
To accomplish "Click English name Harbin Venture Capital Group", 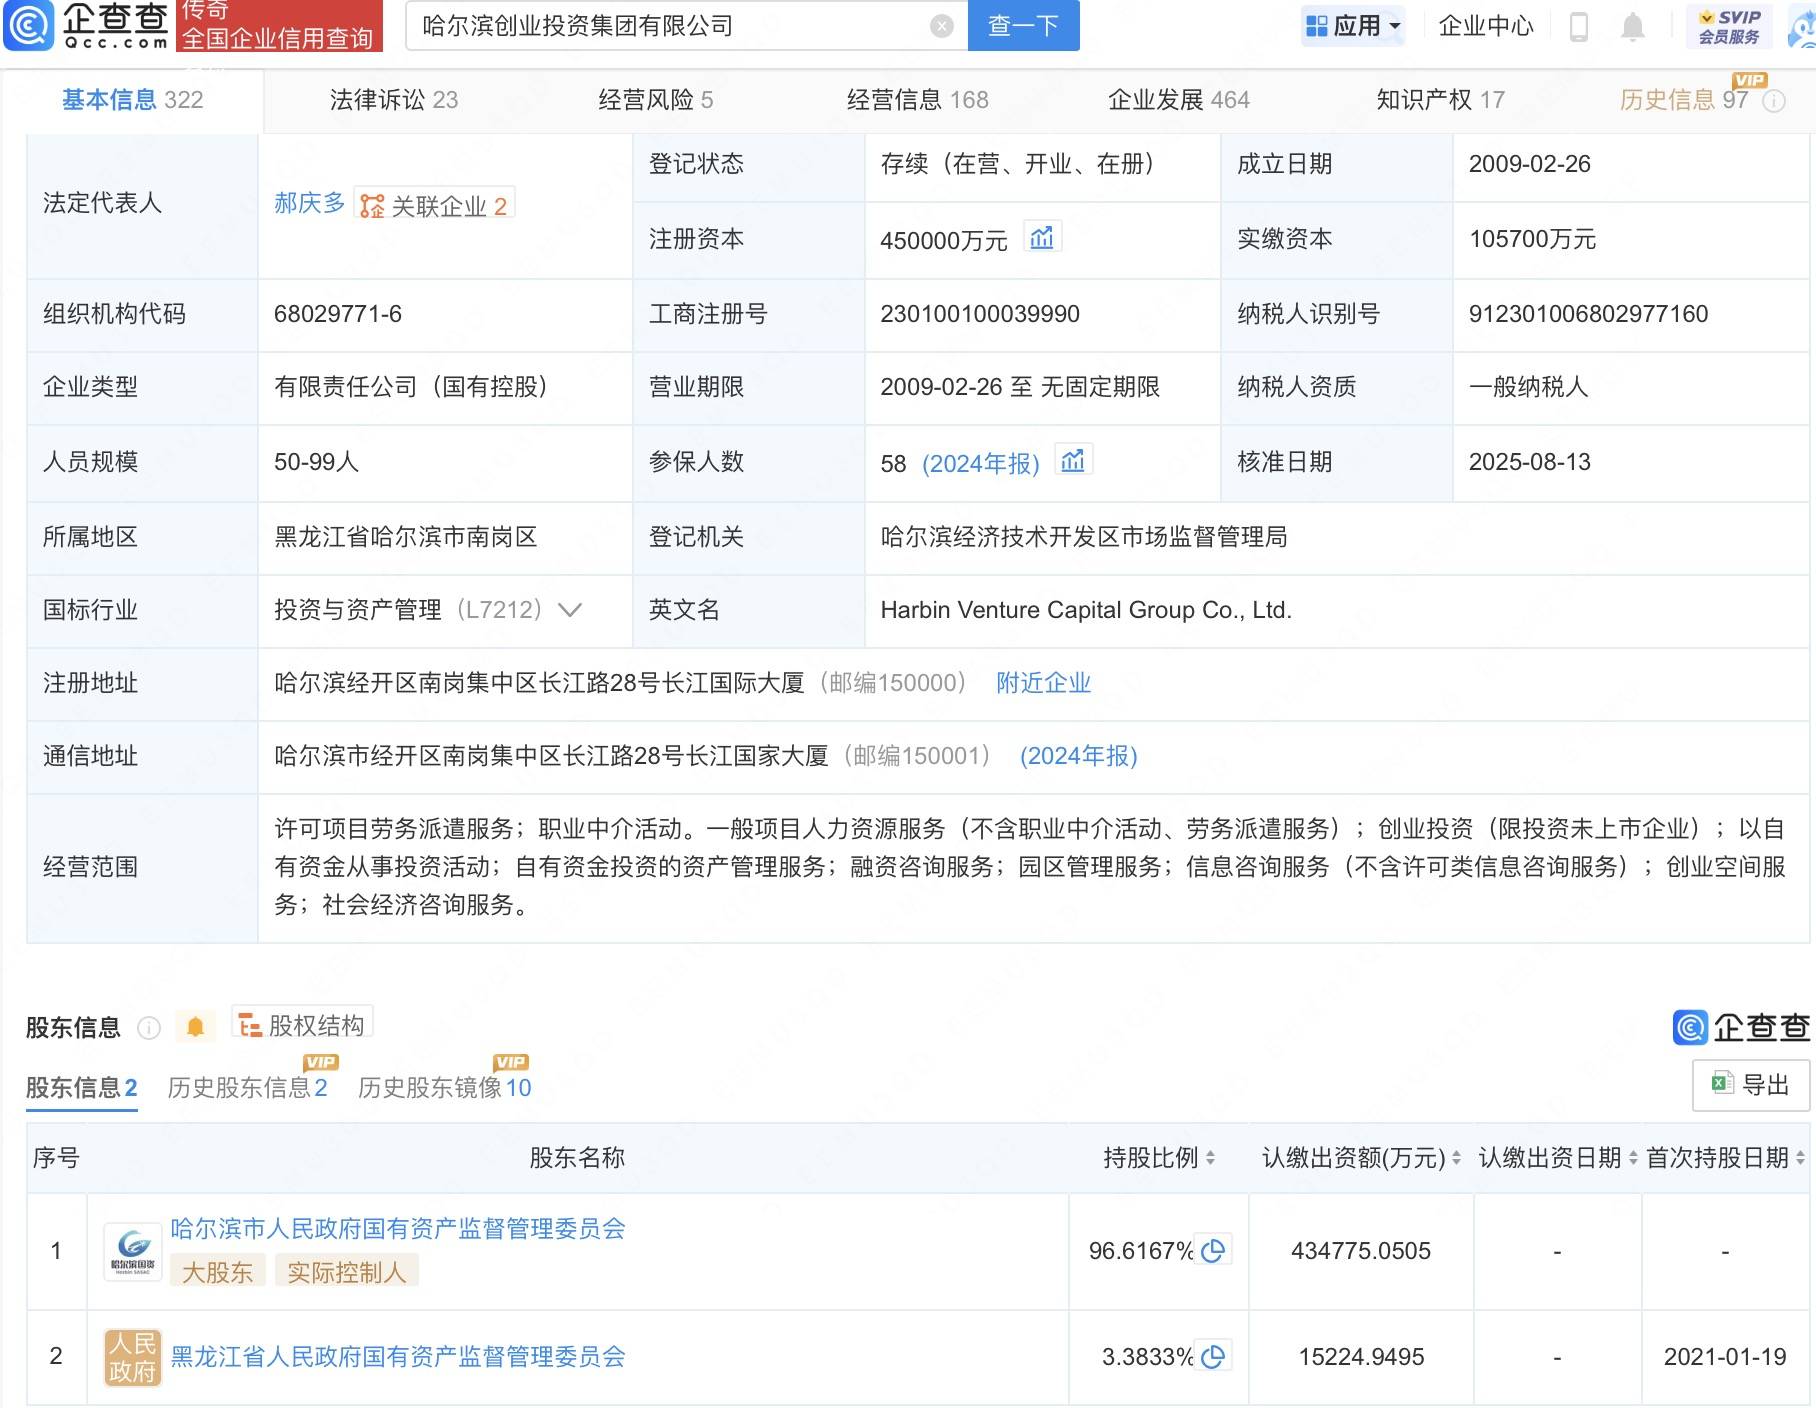I will click(x=1086, y=610).
